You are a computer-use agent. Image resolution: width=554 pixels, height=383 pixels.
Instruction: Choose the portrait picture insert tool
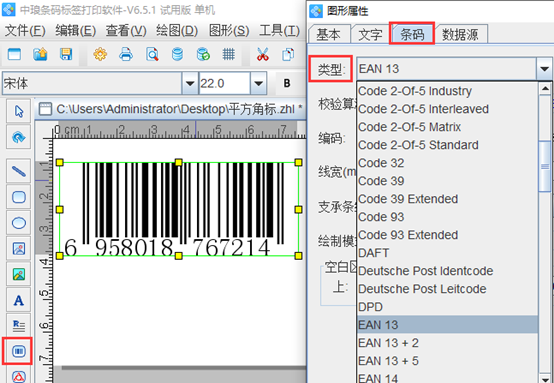(x=19, y=249)
